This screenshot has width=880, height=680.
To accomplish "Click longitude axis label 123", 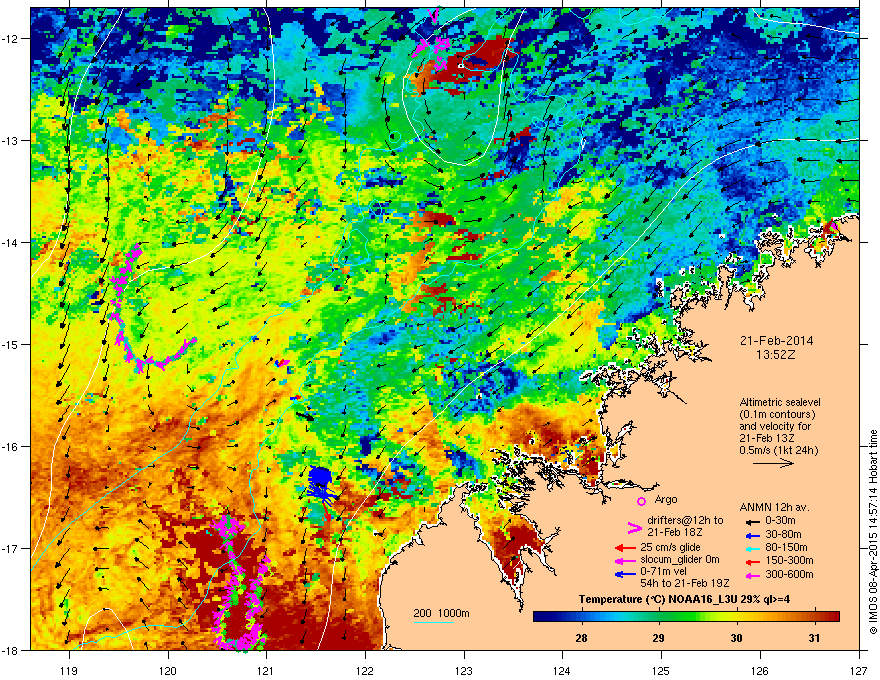I will [464, 670].
